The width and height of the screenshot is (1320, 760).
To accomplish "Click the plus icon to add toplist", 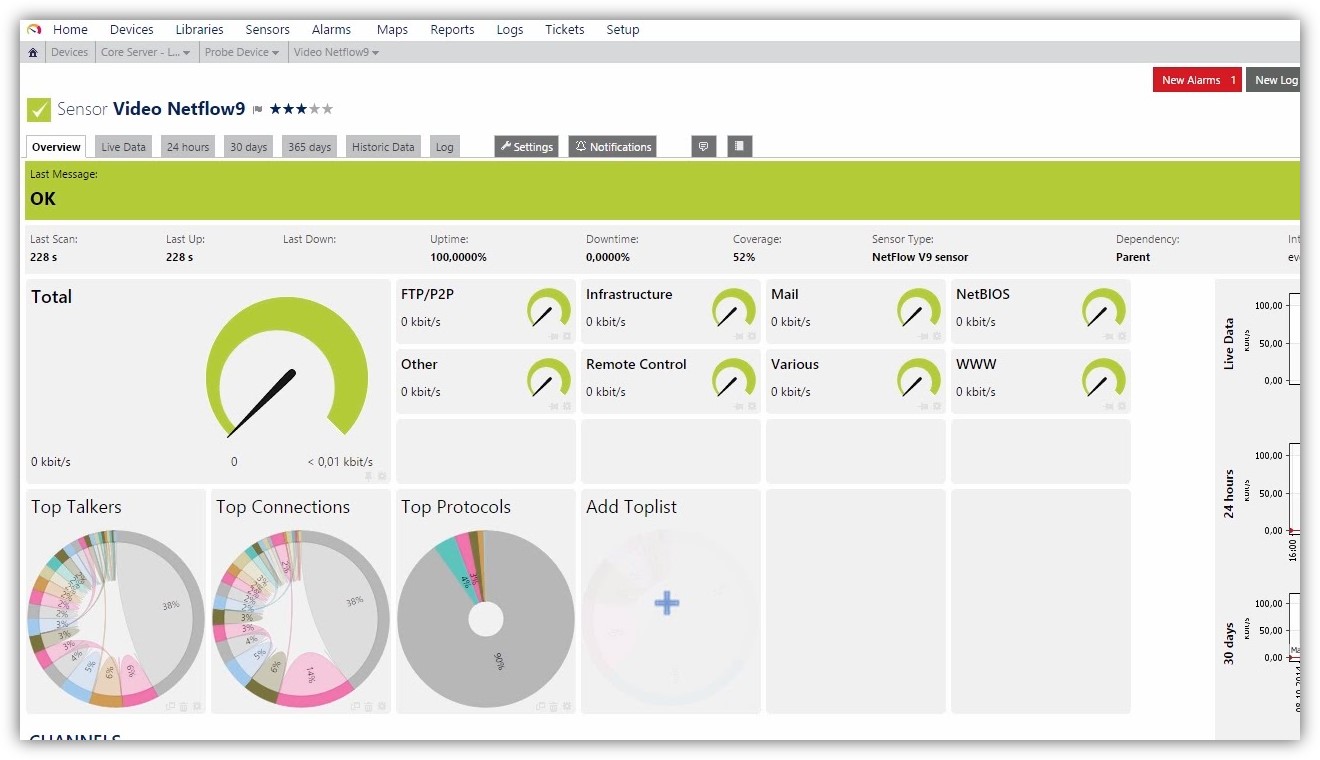I will 667,602.
